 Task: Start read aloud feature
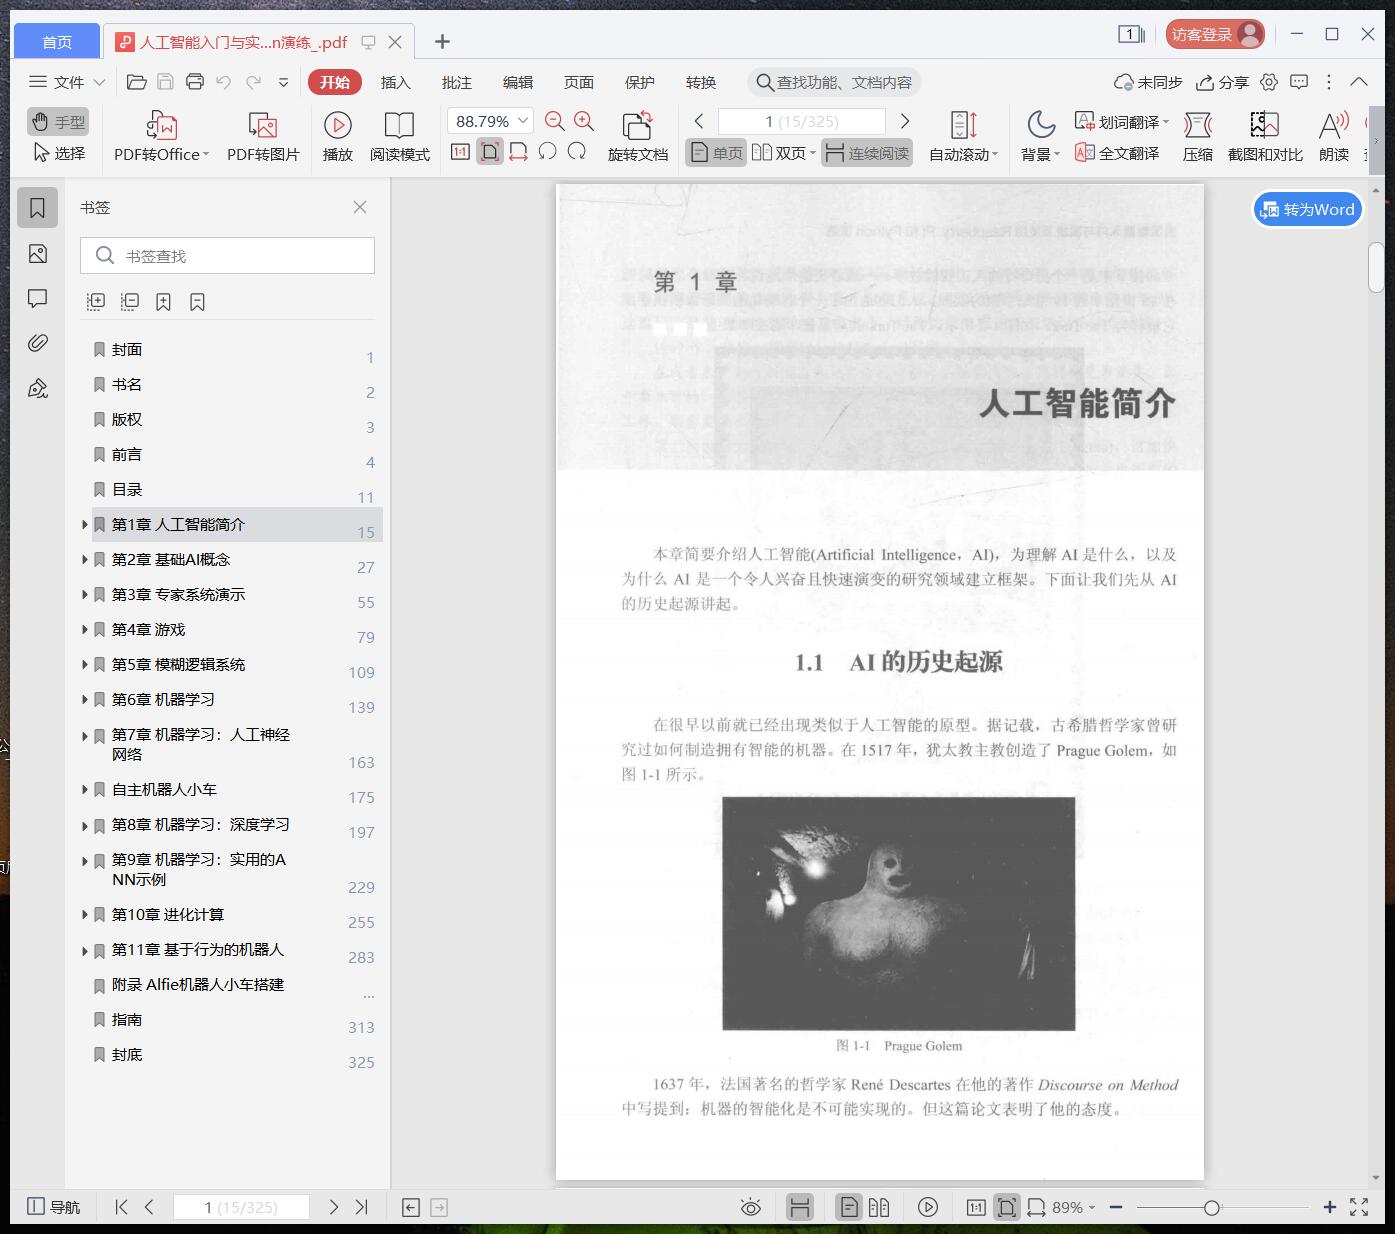(1334, 137)
